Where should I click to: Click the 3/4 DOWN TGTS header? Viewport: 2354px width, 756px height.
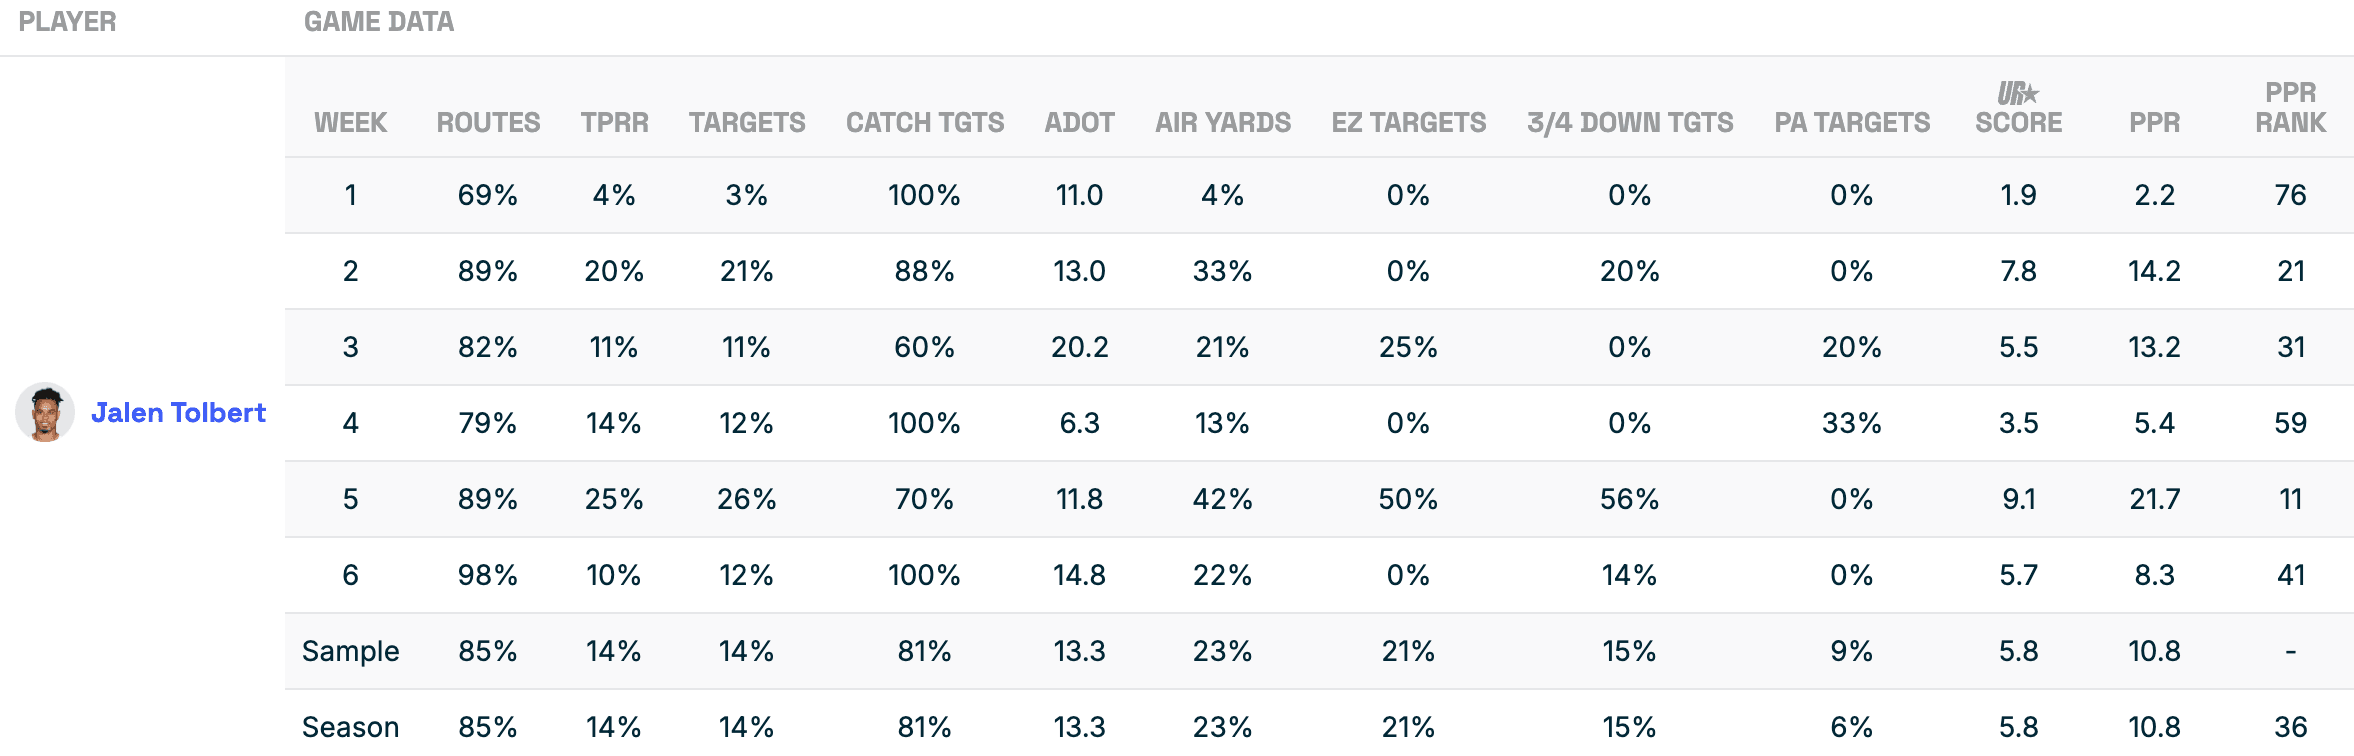[1629, 122]
